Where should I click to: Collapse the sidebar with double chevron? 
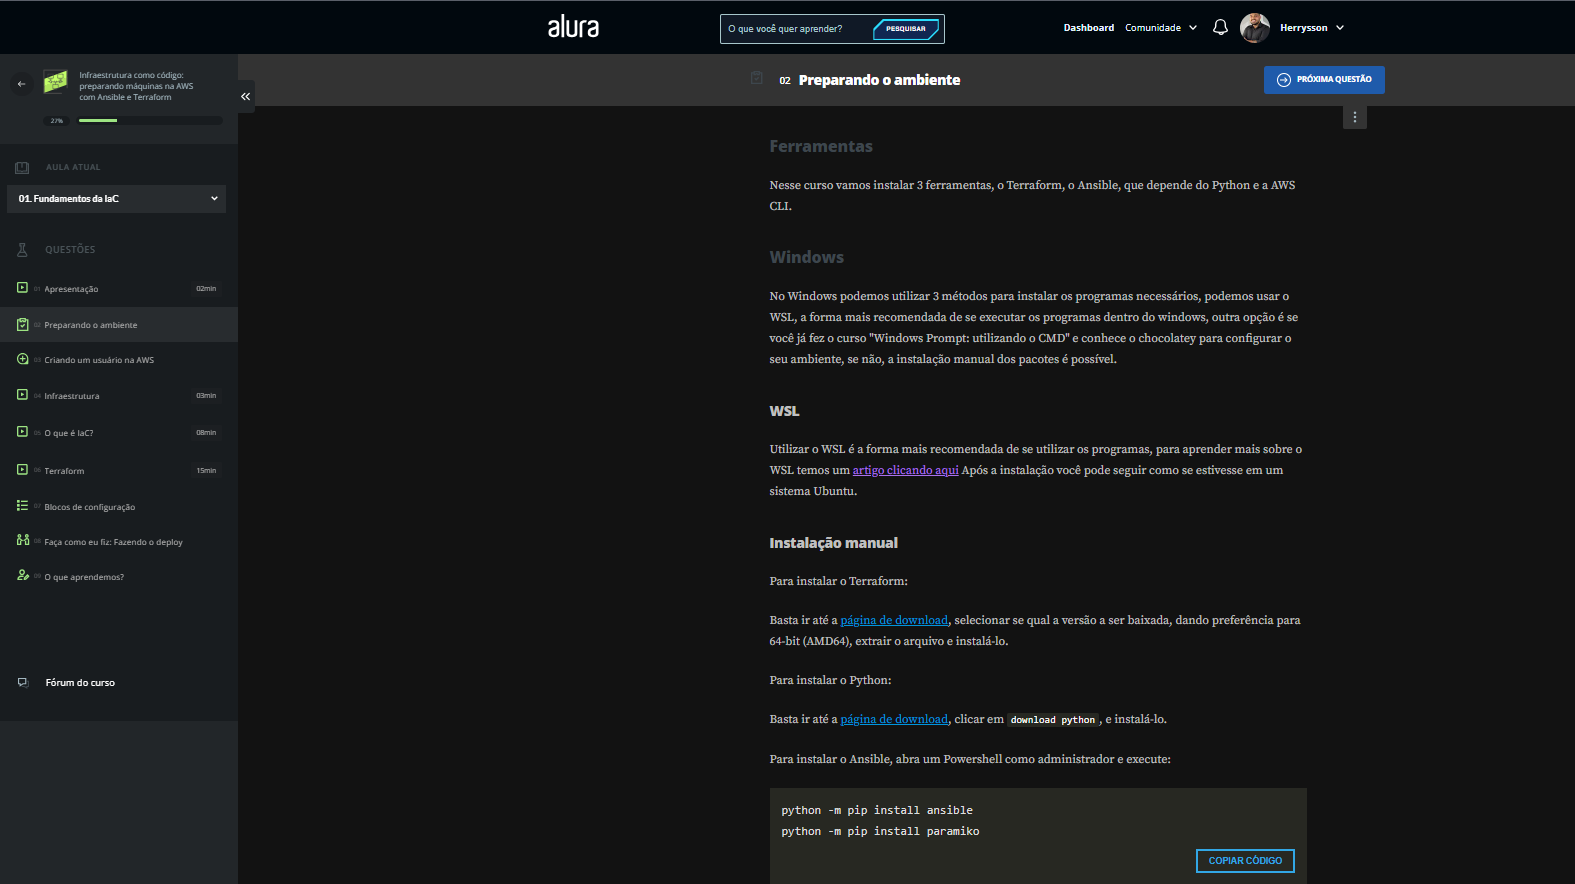(245, 96)
